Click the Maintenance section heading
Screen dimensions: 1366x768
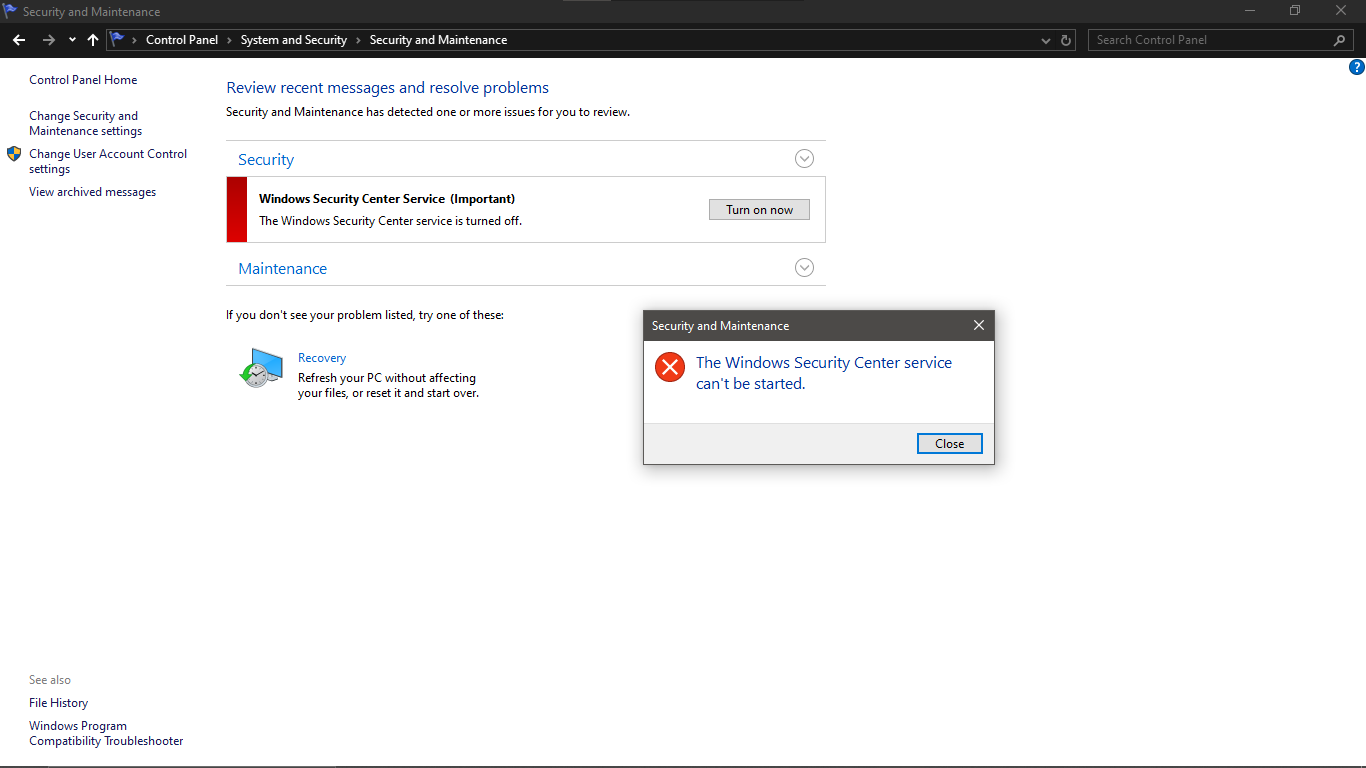pos(283,269)
